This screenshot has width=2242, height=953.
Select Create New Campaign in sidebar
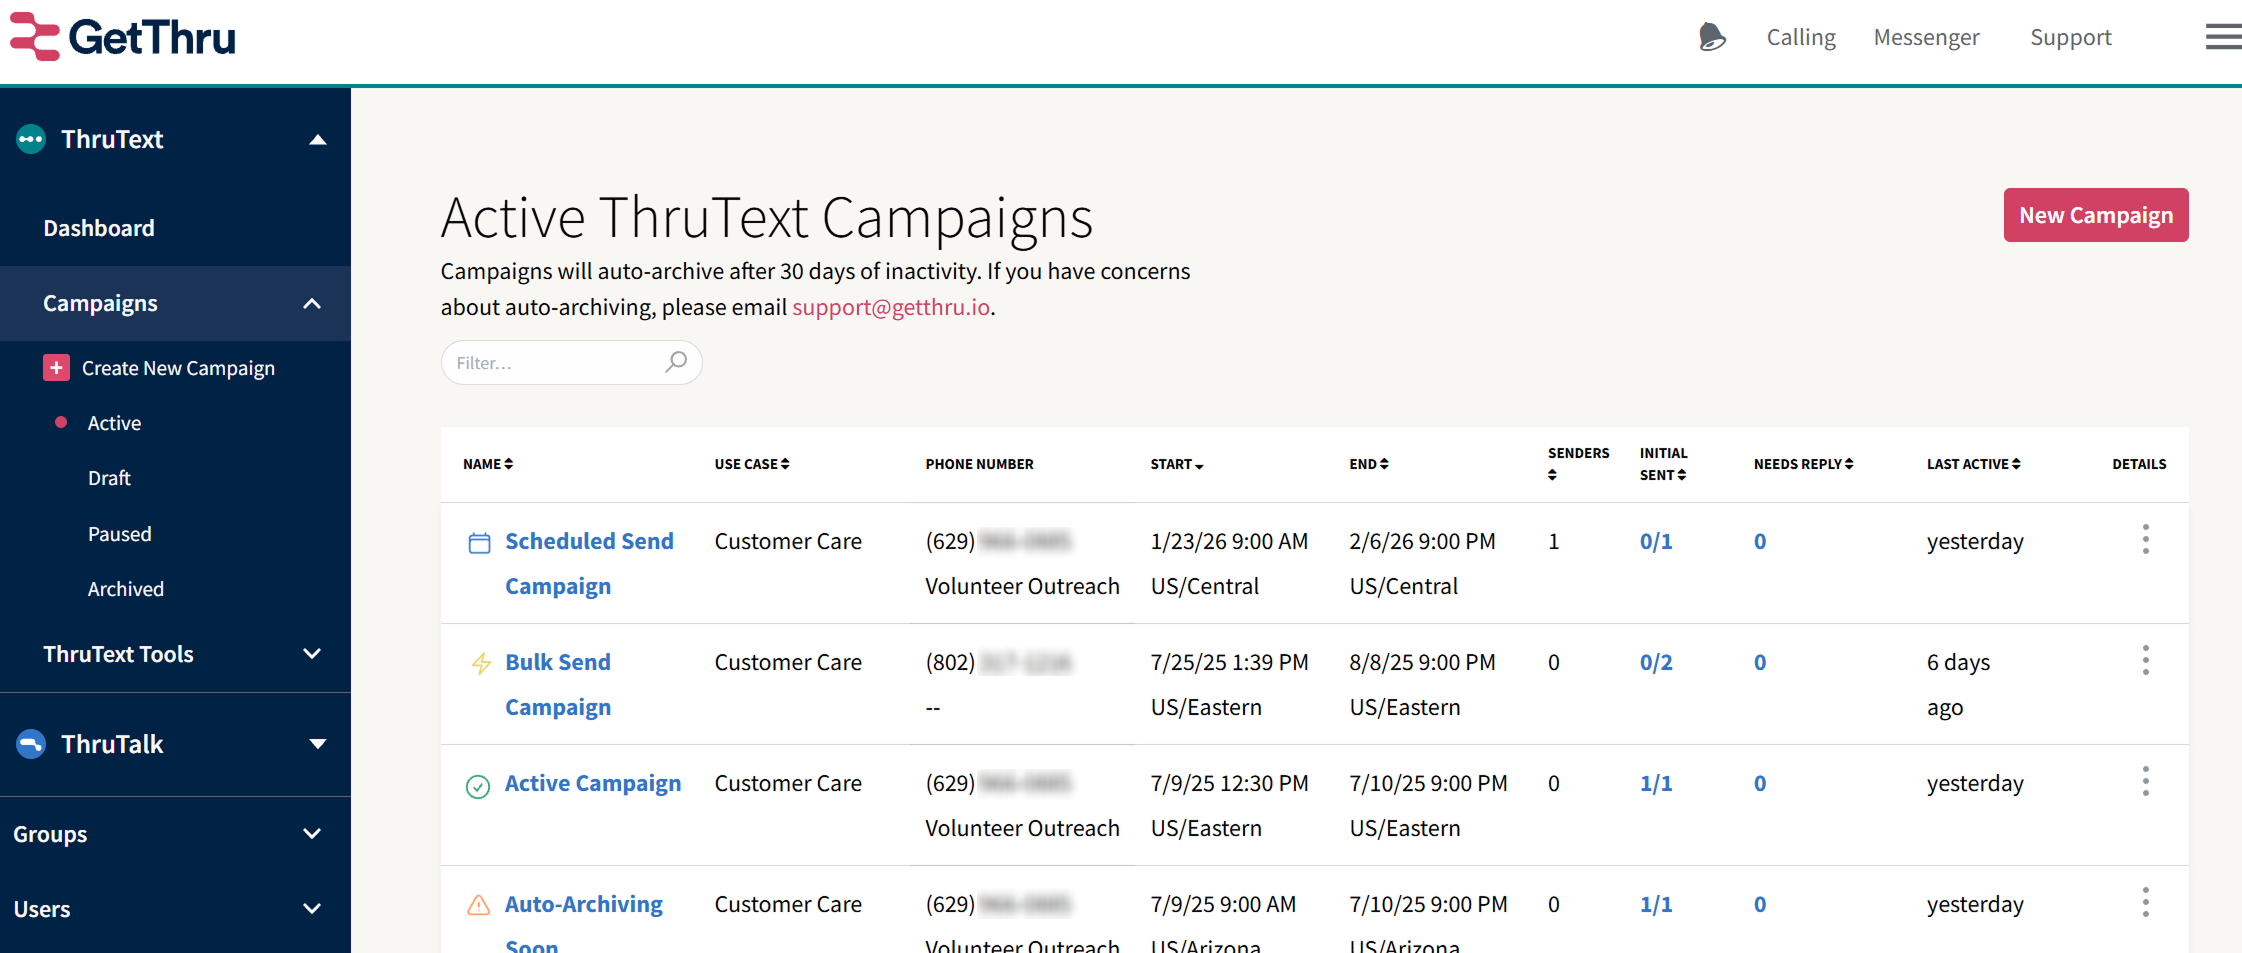(178, 368)
